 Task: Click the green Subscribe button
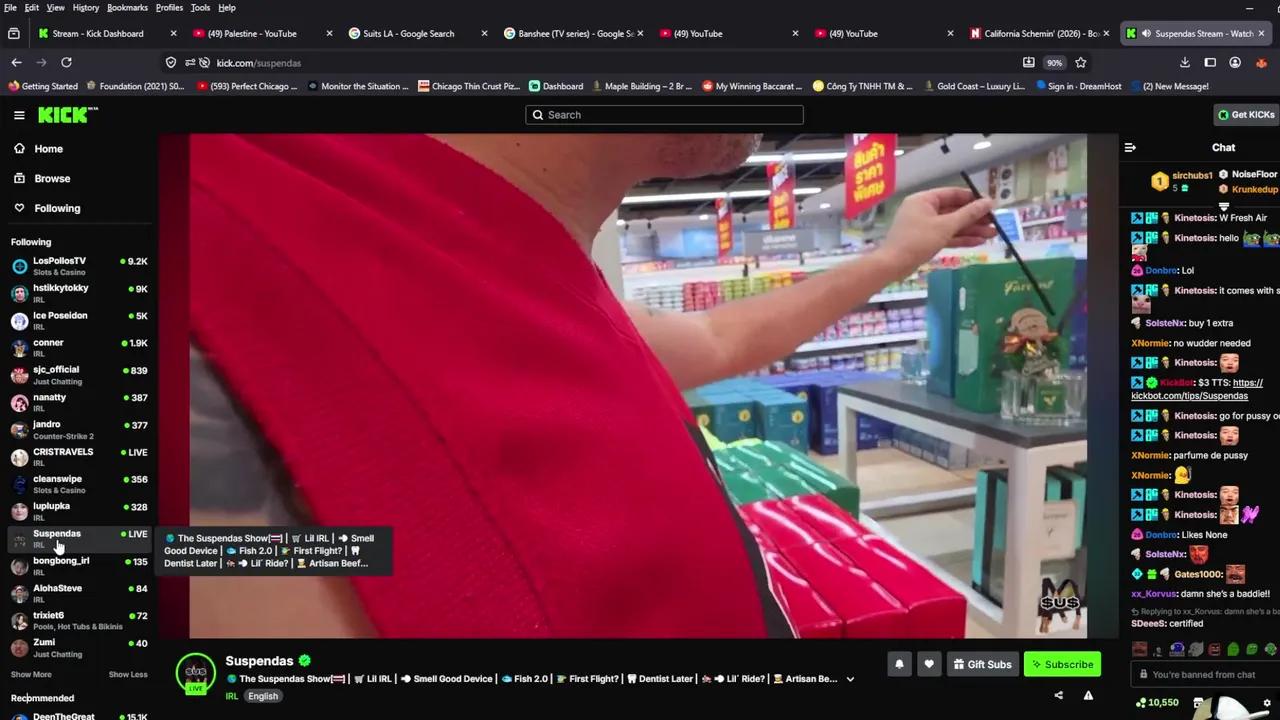(x=1062, y=664)
